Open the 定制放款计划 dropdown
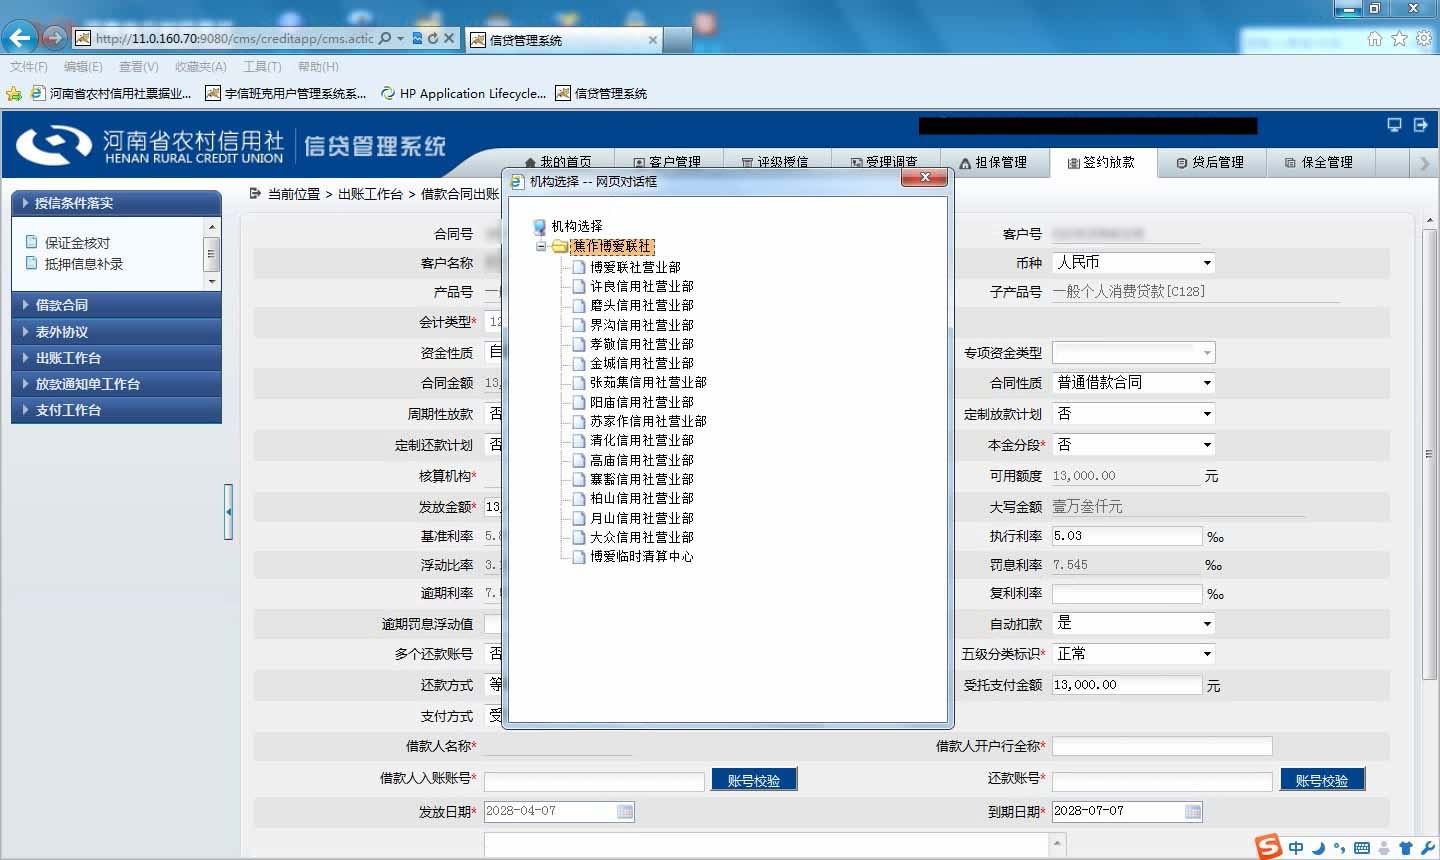Viewport: 1440px width, 860px height. click(x=1134, y=414)
